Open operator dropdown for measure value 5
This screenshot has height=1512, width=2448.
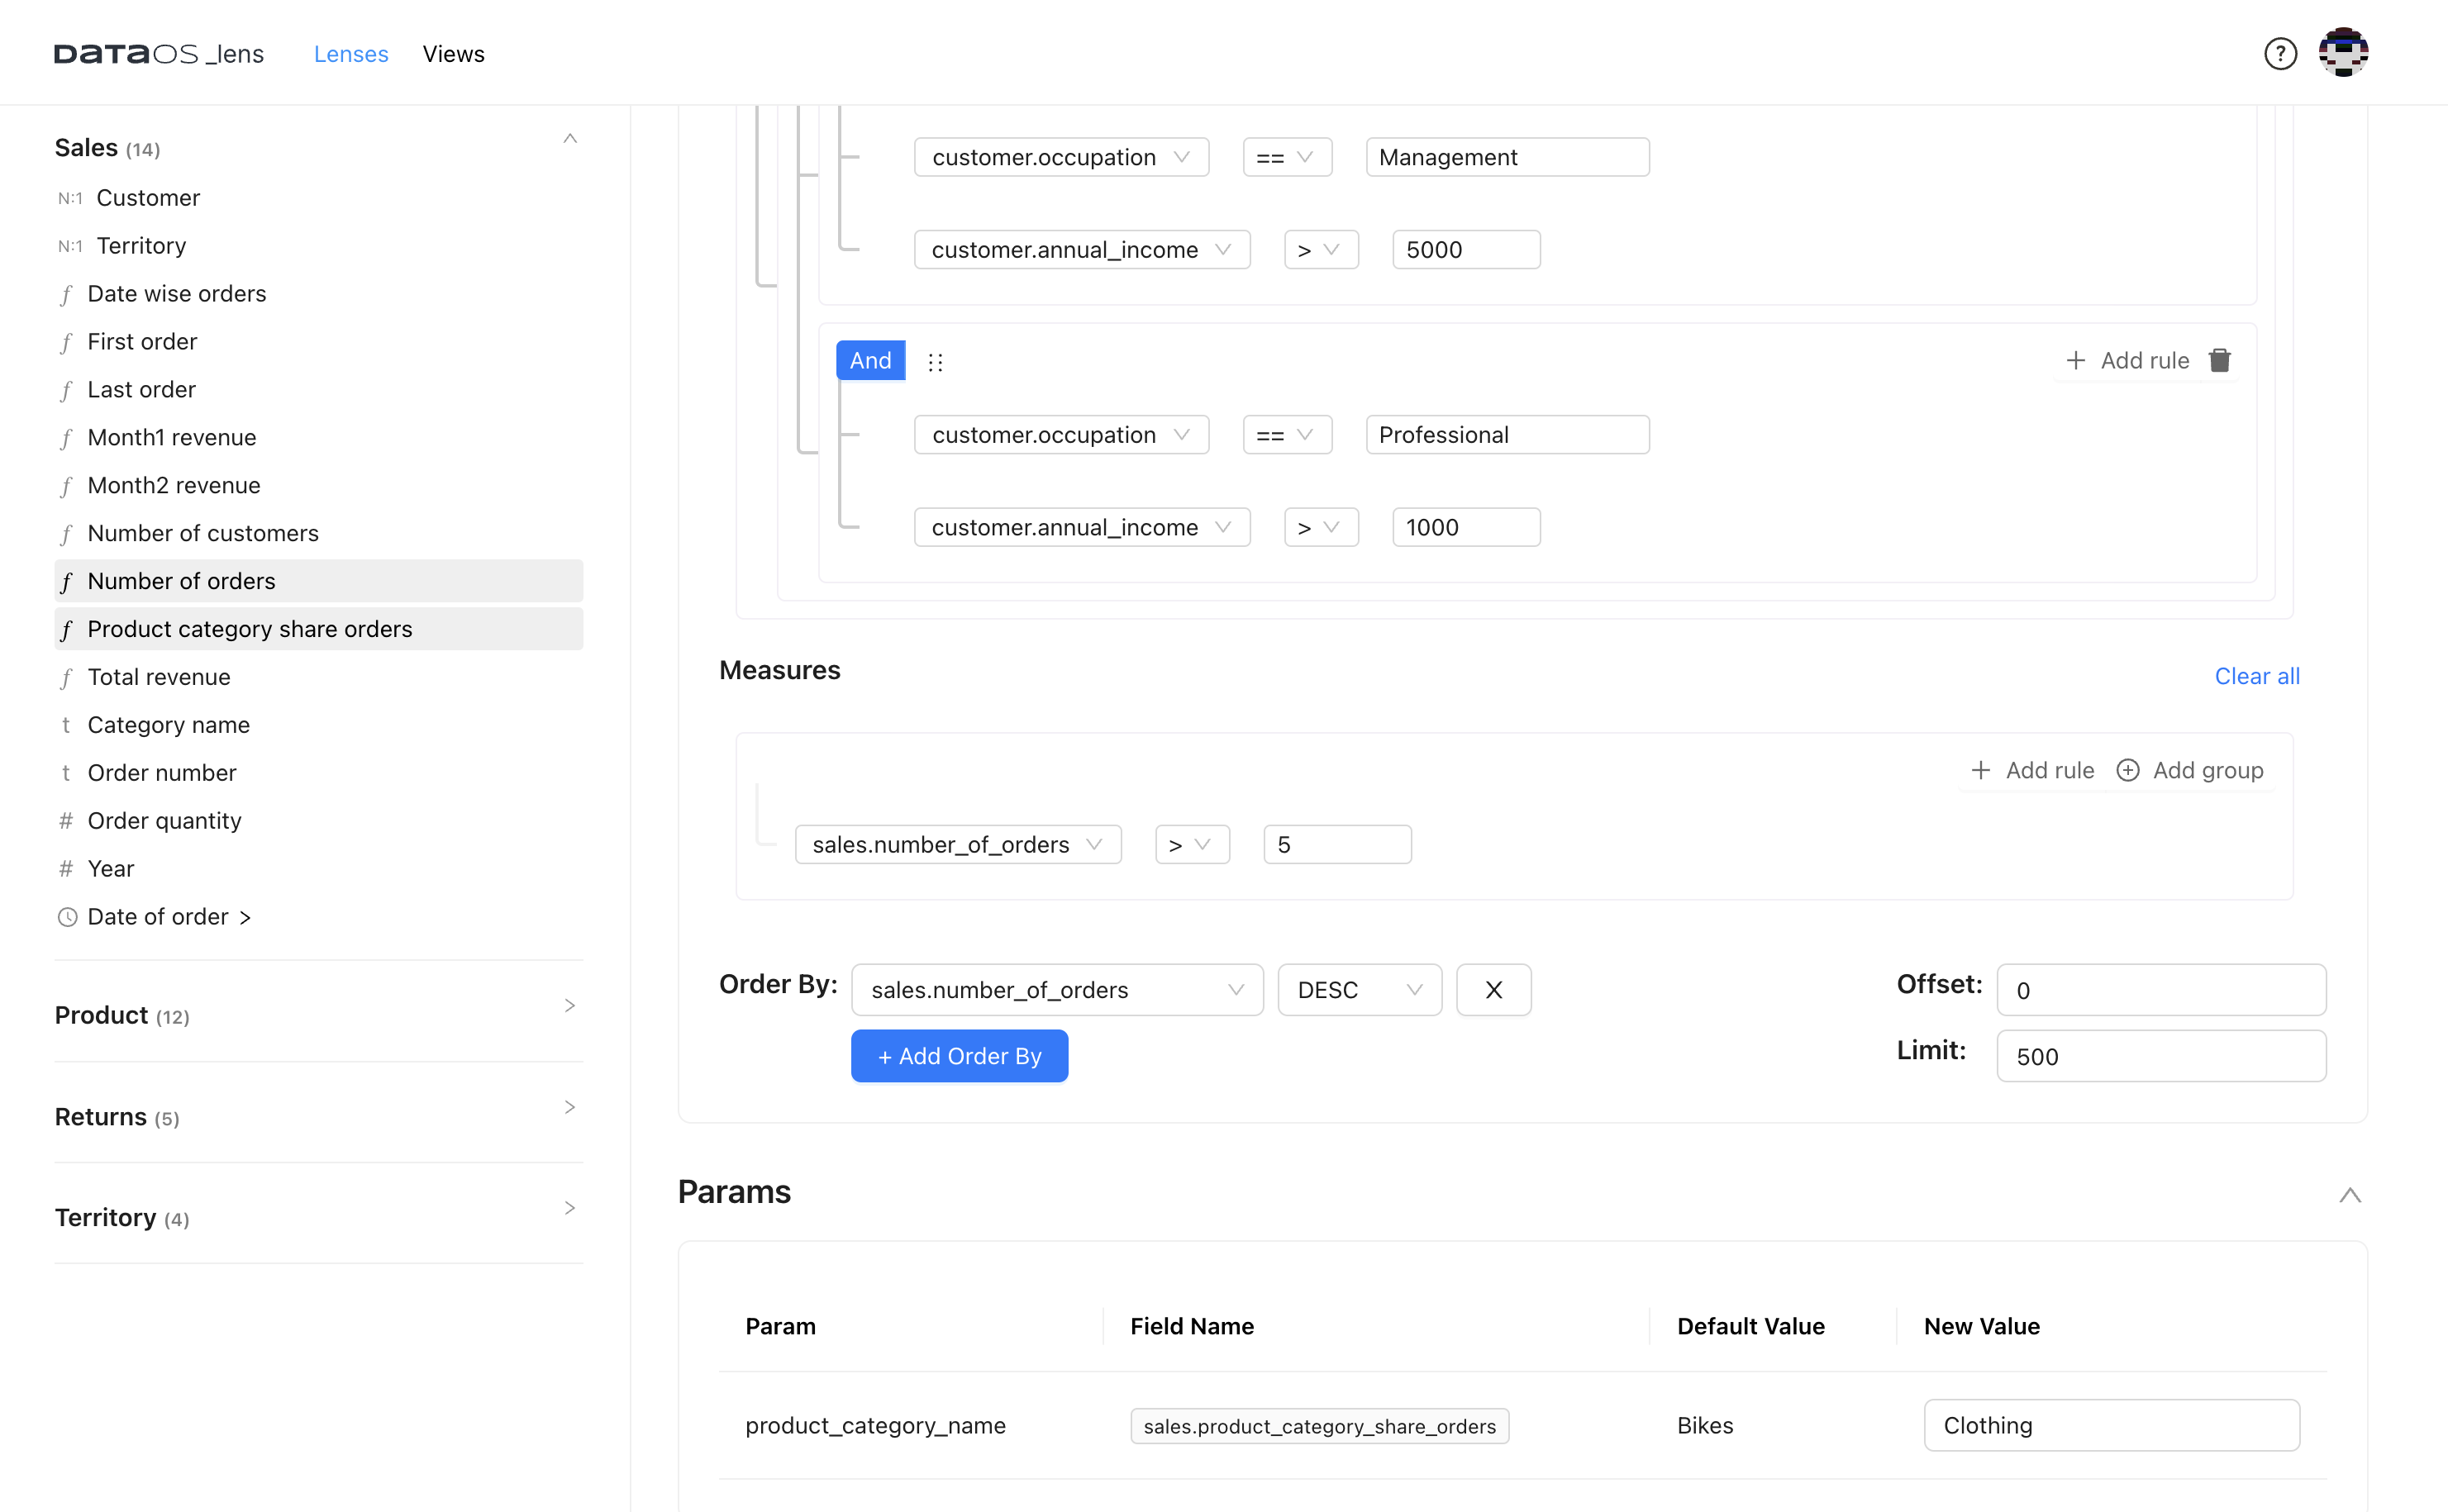tap(1192, 845)
